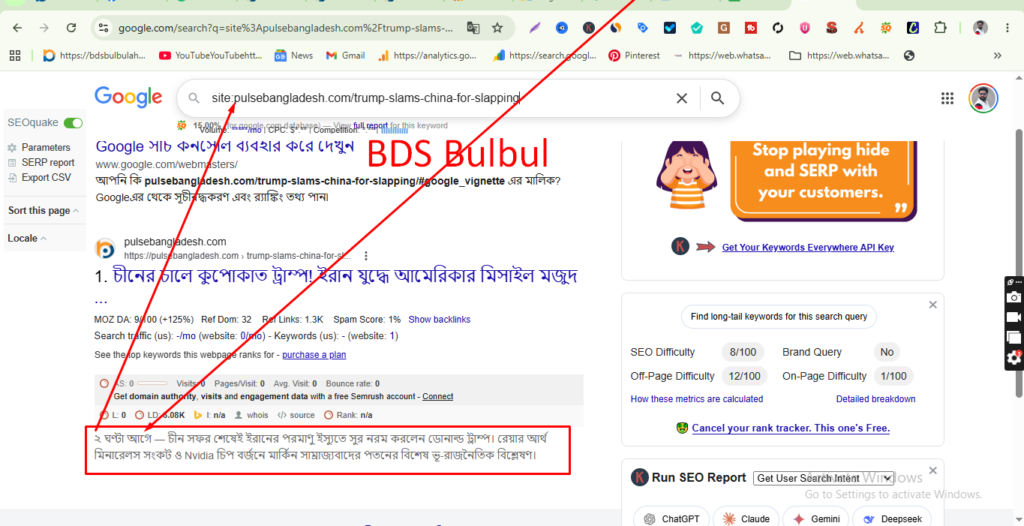Show more bookmarks with double chevron
Viewport: 1024px width, 526px height.
click(997, 56)
